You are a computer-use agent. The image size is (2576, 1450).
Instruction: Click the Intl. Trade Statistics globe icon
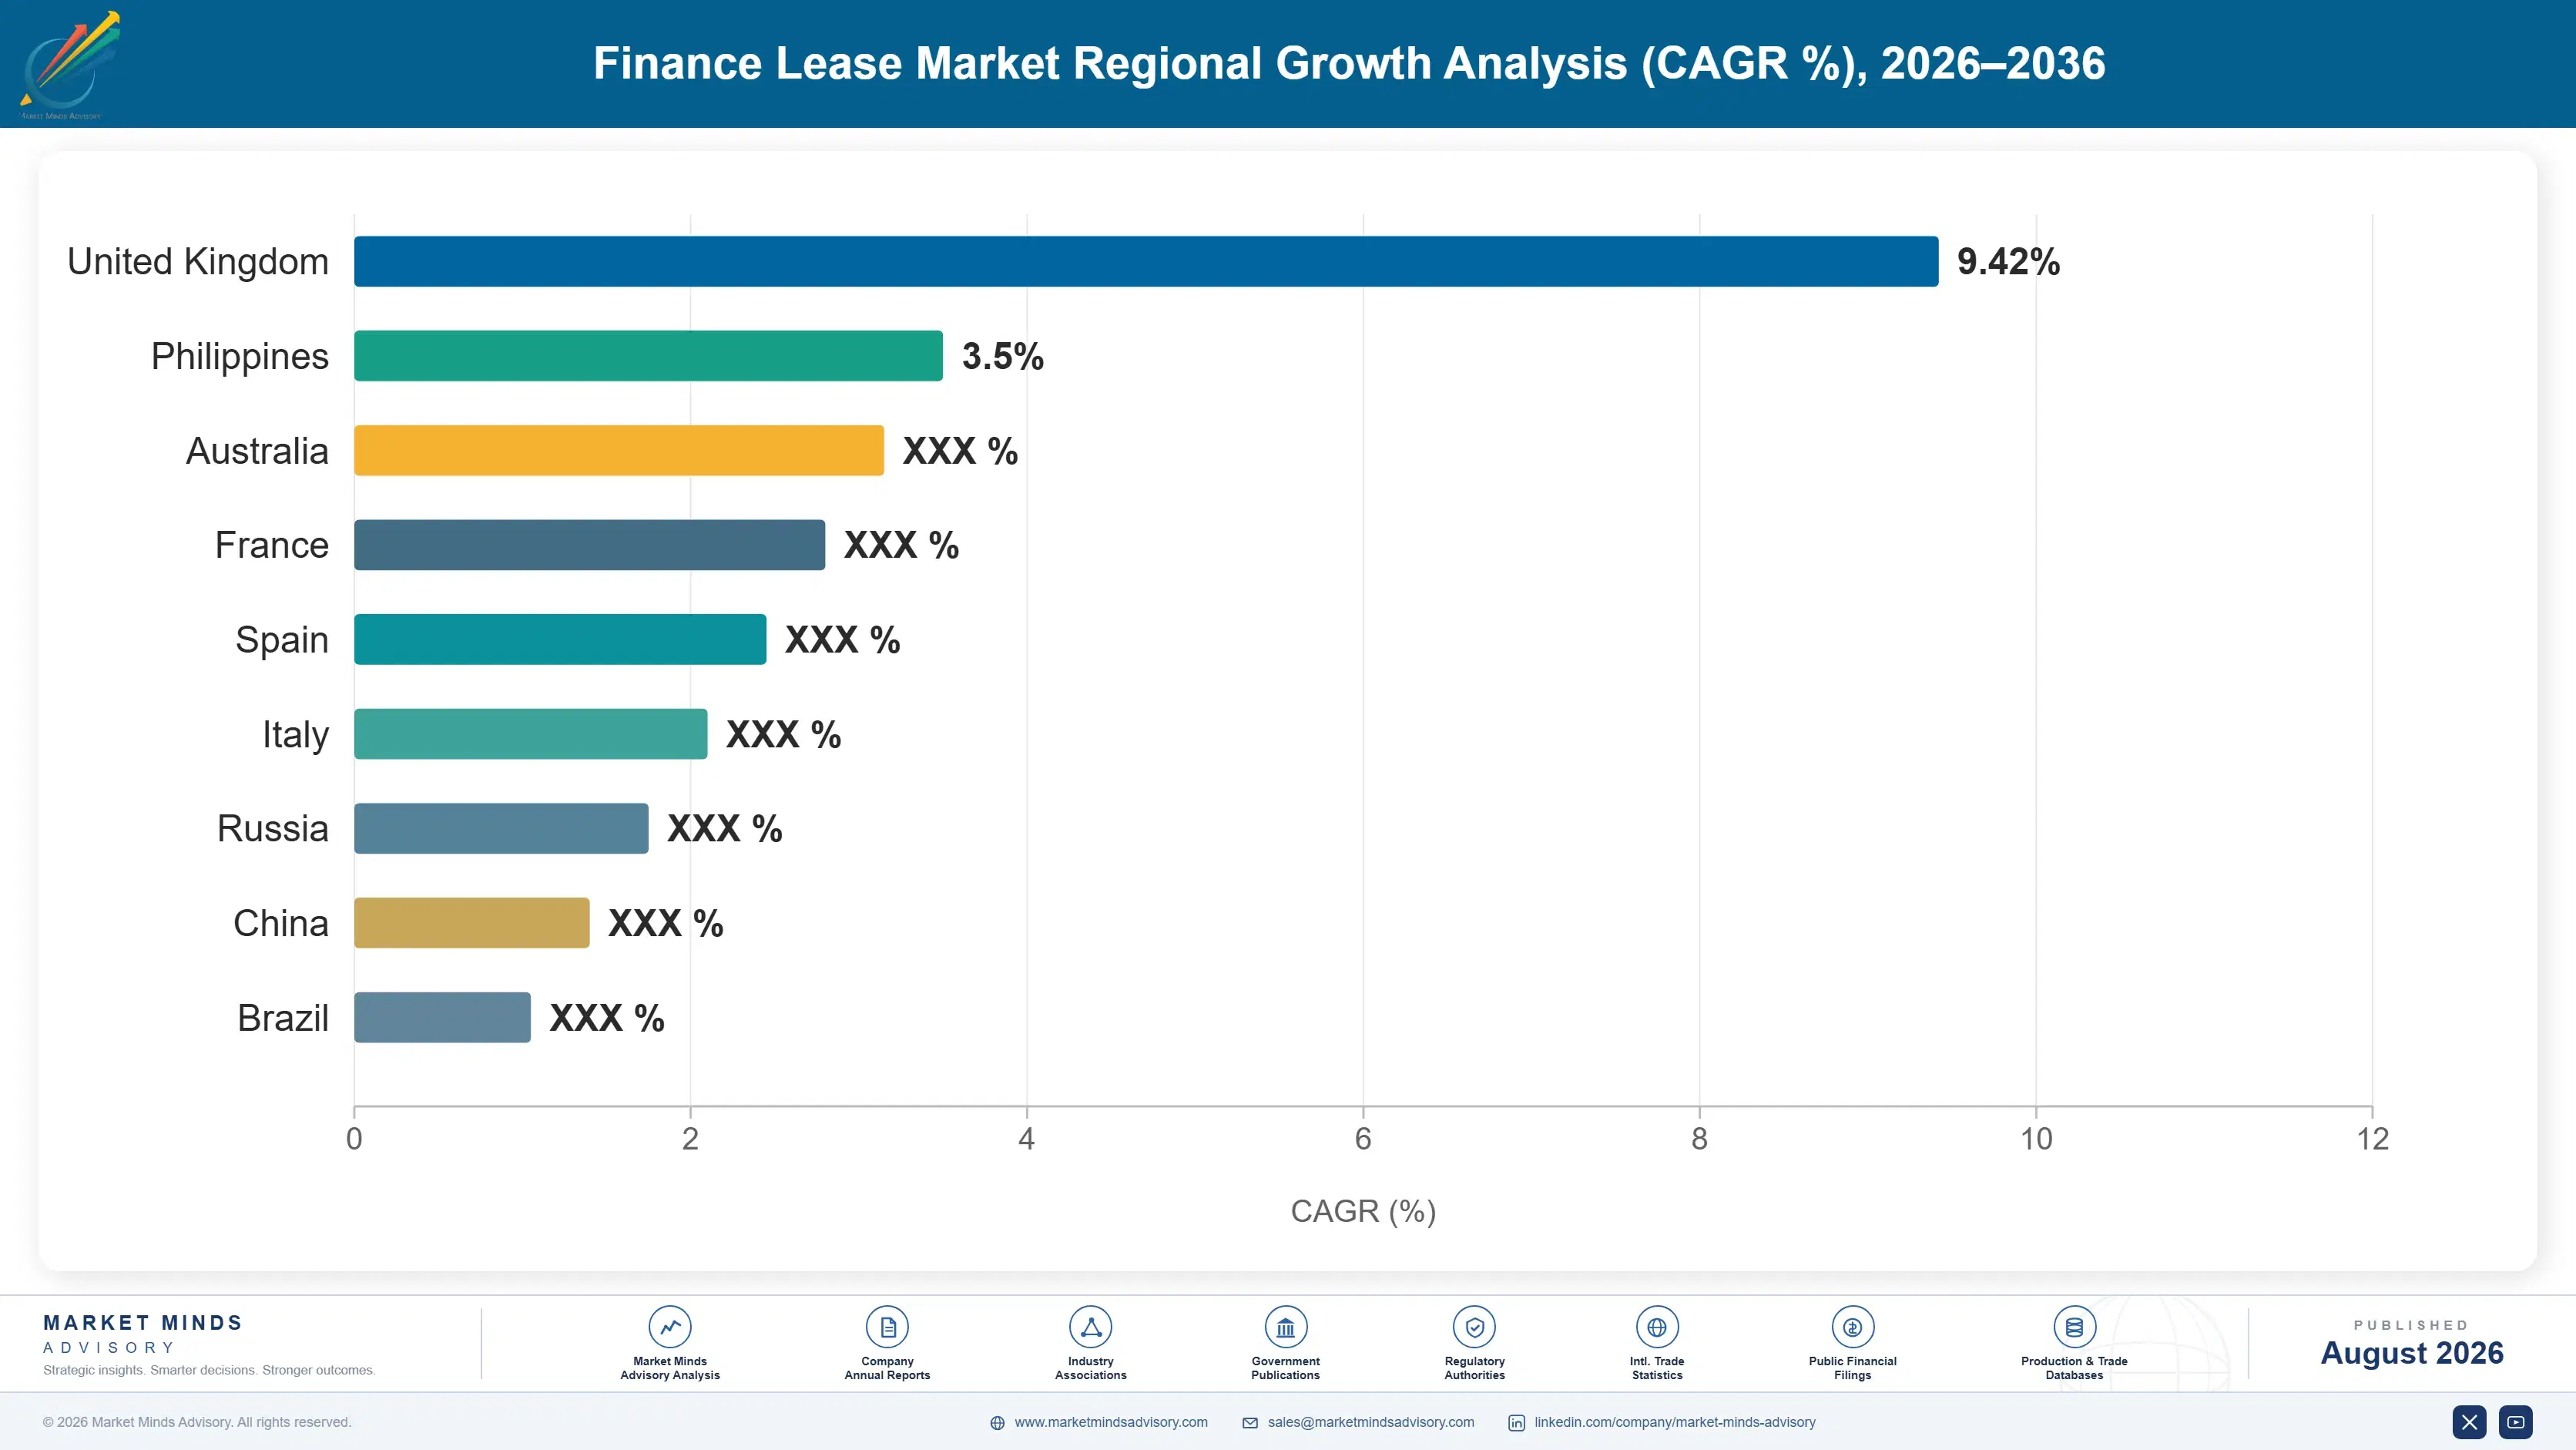(1657, 1327)
